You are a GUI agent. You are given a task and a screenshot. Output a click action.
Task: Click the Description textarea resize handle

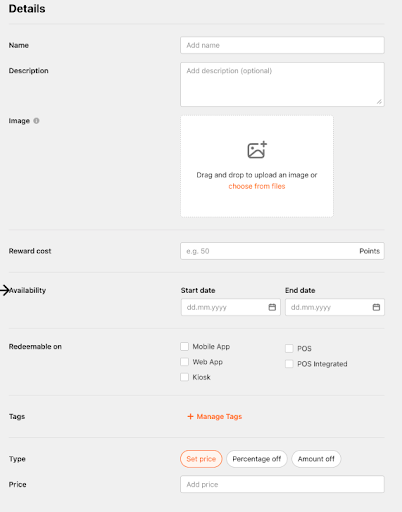click(379, 102)
